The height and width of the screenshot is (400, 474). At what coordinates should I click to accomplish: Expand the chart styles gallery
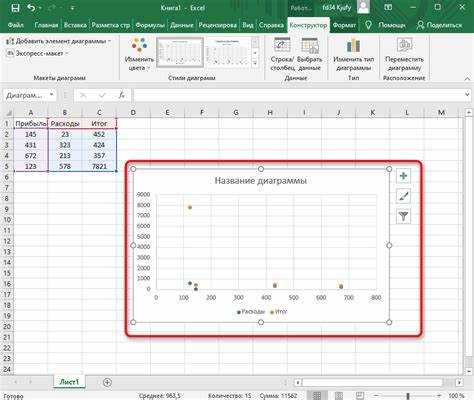[x=255, y=63]
